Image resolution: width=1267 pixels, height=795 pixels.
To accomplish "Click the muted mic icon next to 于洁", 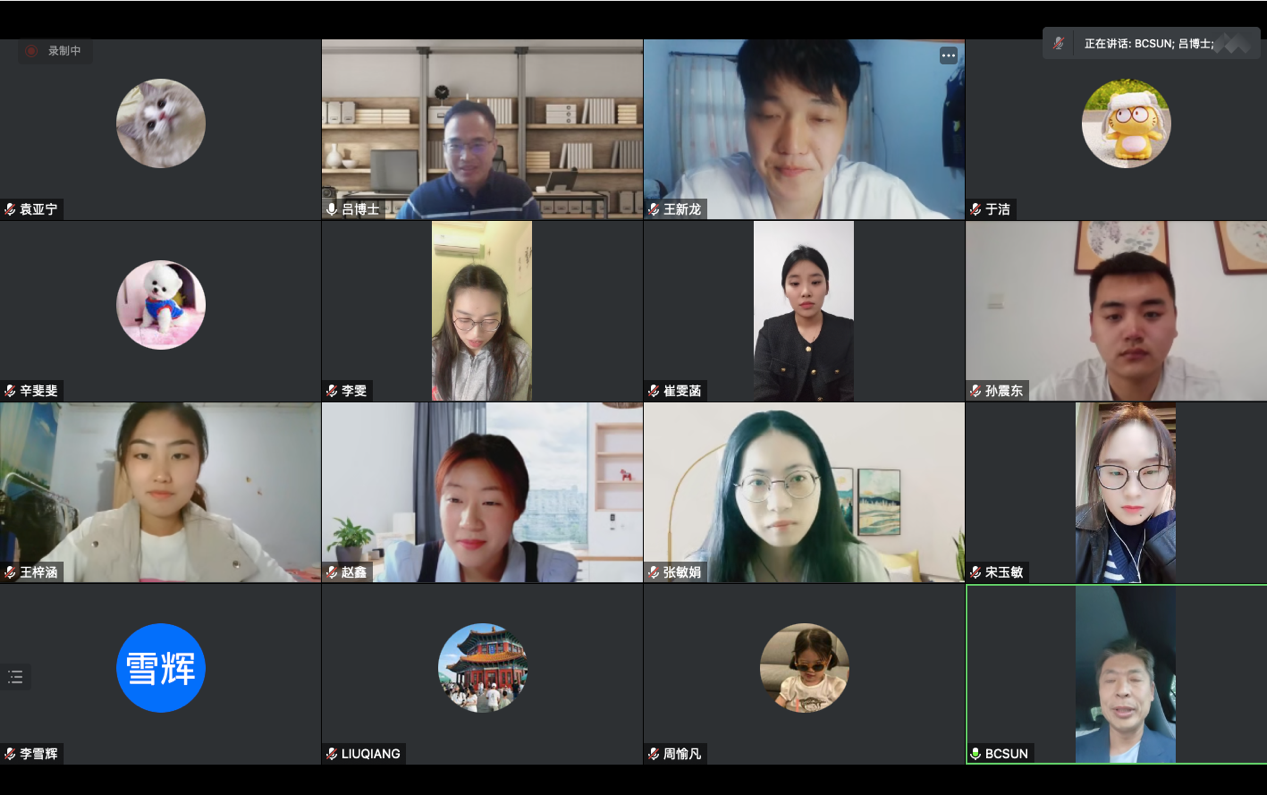I will (976, 209).
